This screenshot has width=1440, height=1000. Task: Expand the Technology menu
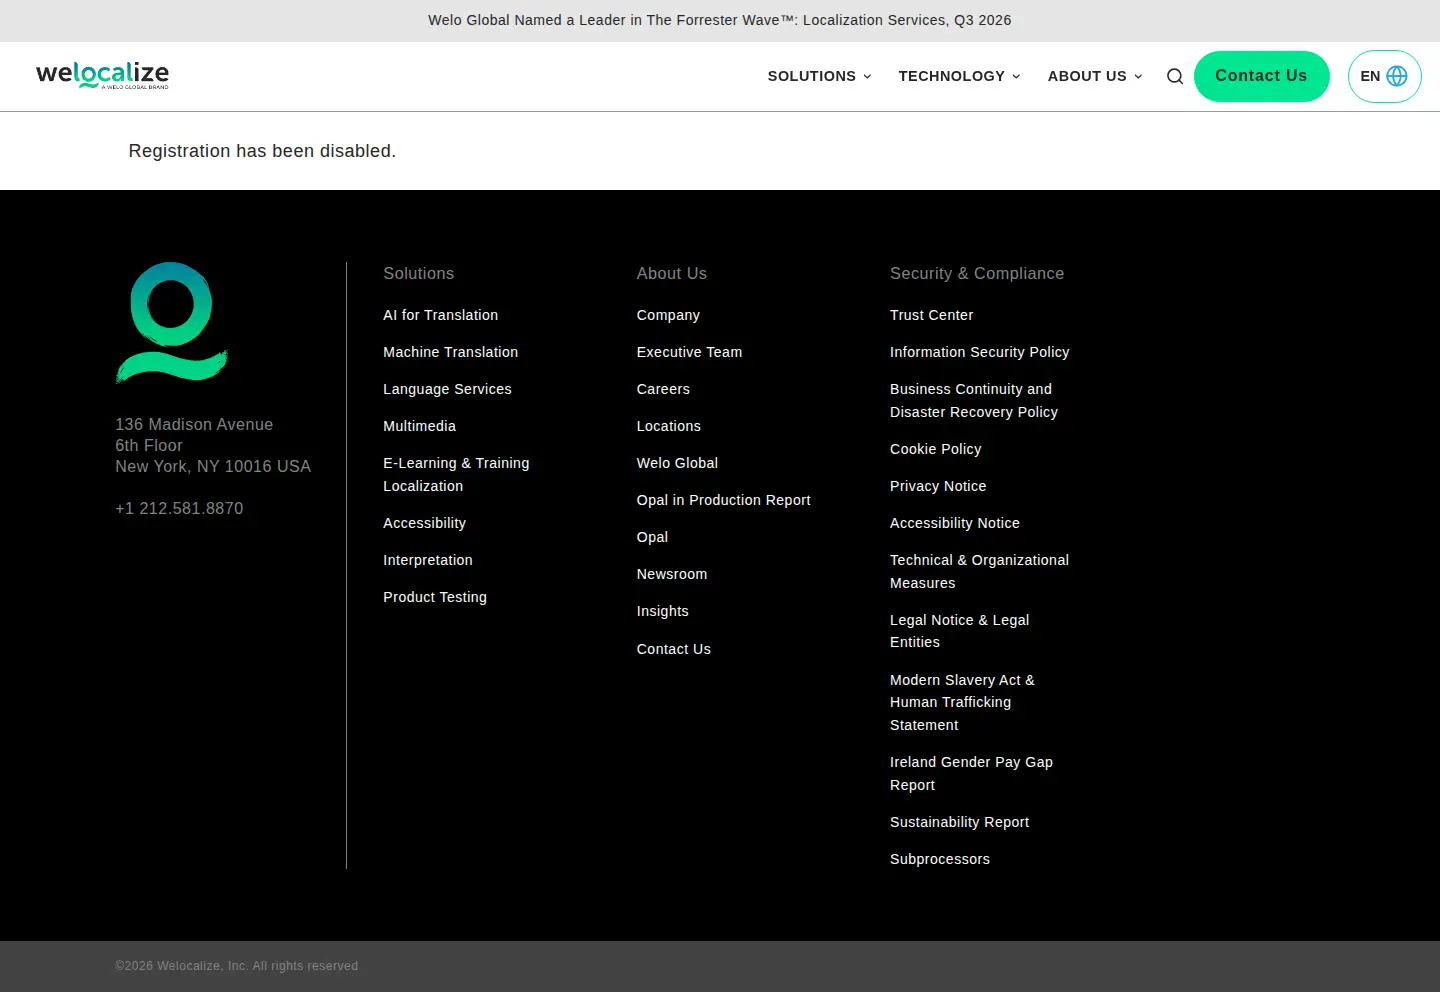pyautogui.click(x=959, y=76)
